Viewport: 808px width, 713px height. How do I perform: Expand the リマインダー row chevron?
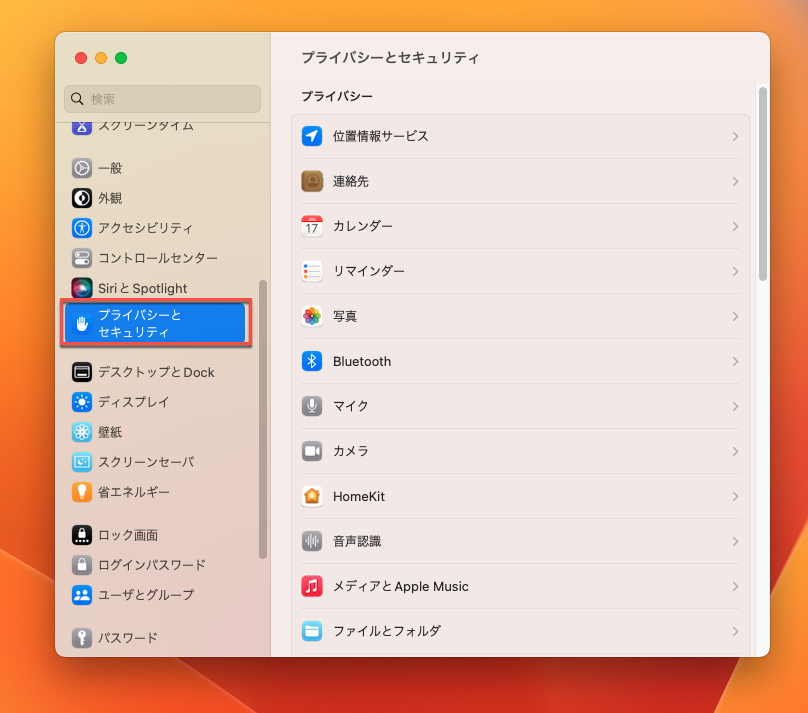[735, 271]
